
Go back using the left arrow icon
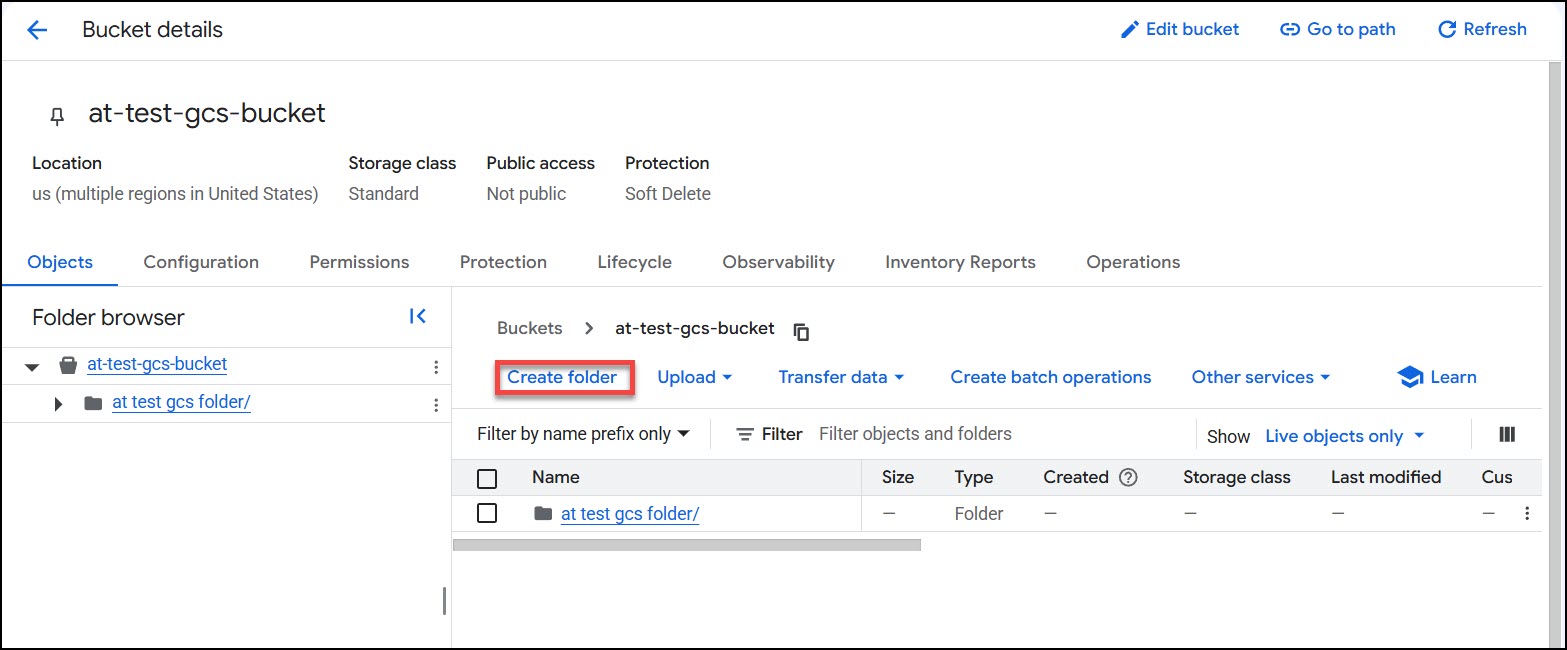37,30
